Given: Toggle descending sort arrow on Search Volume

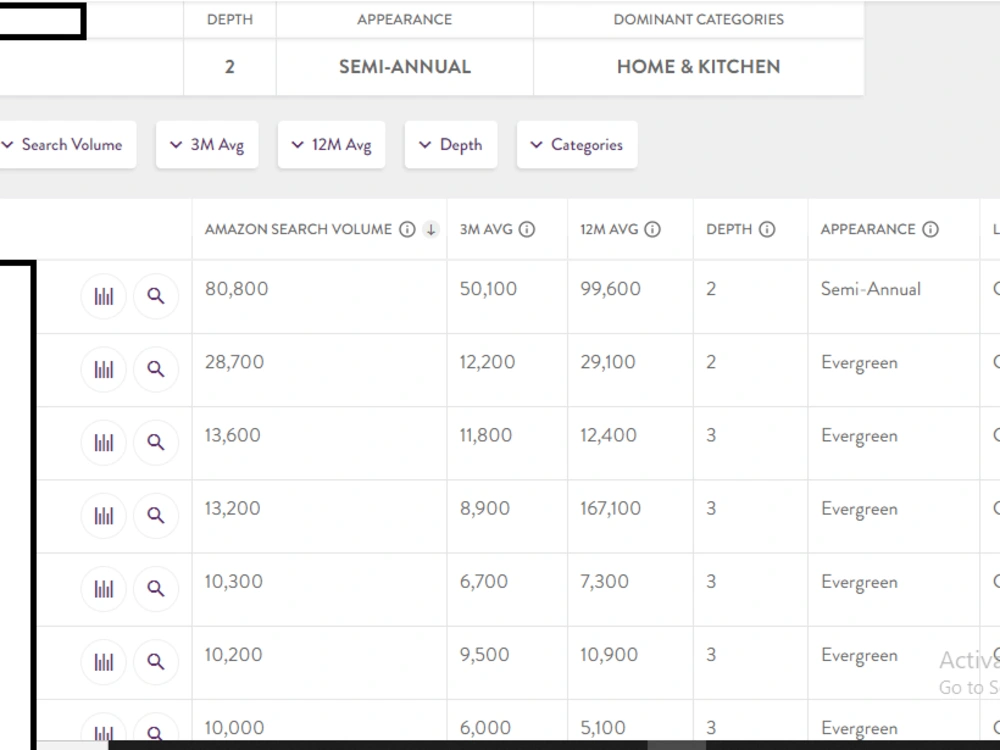Looking at the screenshot, I should click(x=431, y=229).
